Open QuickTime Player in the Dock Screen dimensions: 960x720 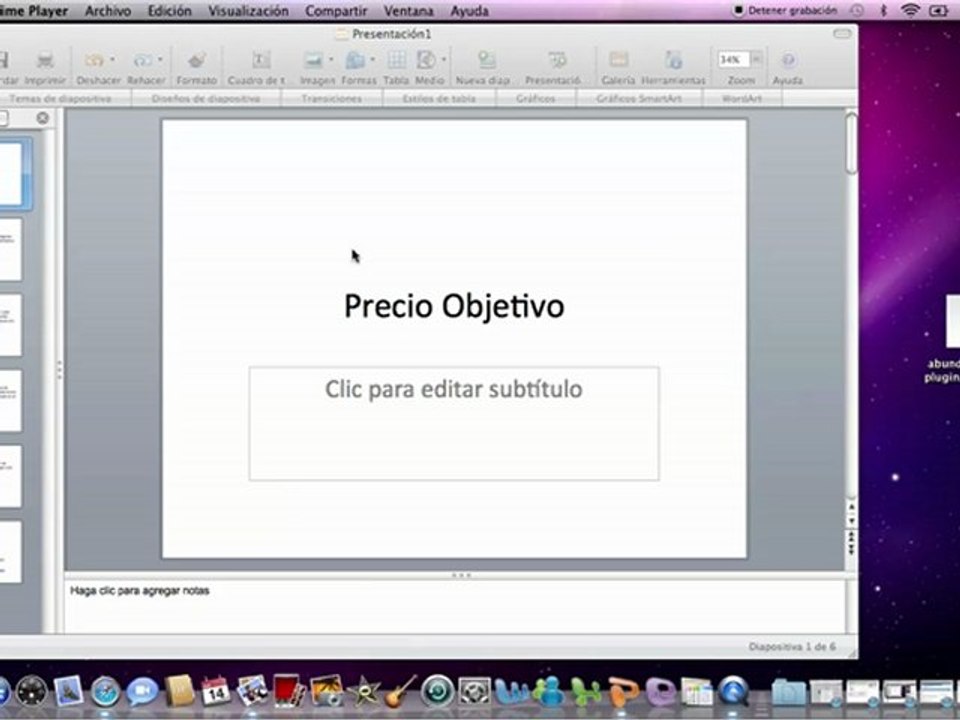[733, 691]
